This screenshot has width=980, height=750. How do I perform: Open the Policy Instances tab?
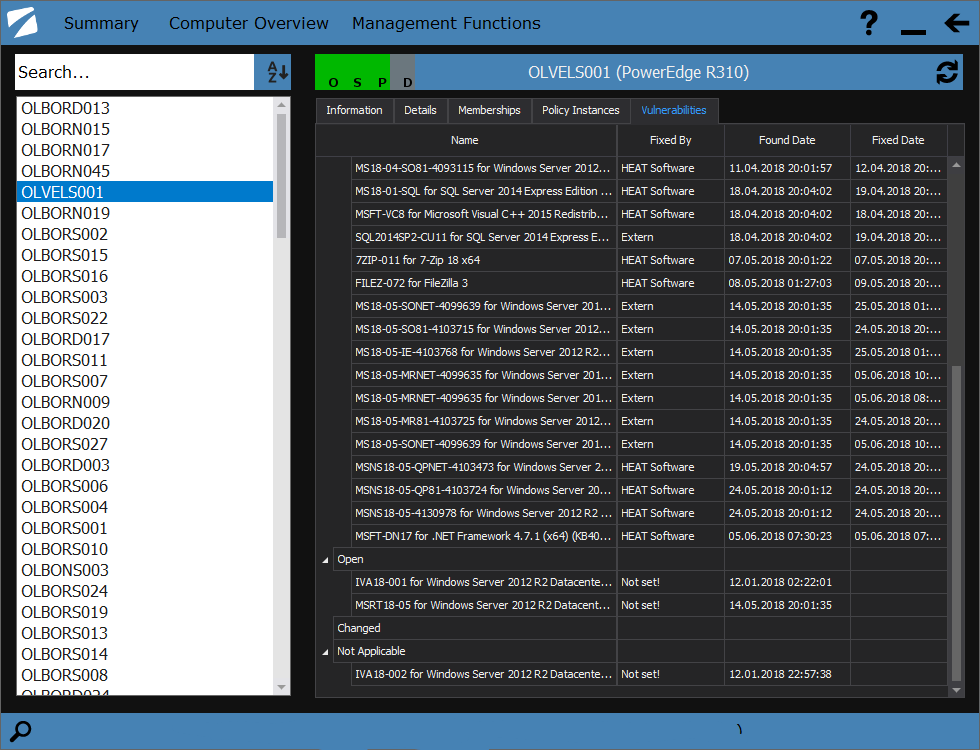(580, 111)
